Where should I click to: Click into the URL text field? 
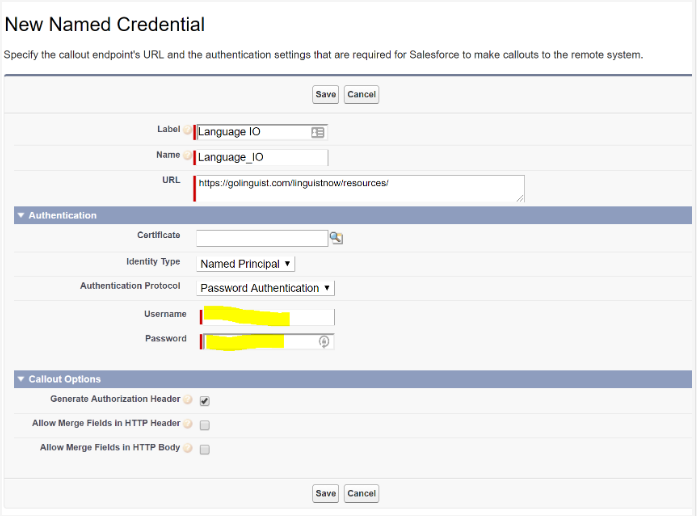pos(358,188)
